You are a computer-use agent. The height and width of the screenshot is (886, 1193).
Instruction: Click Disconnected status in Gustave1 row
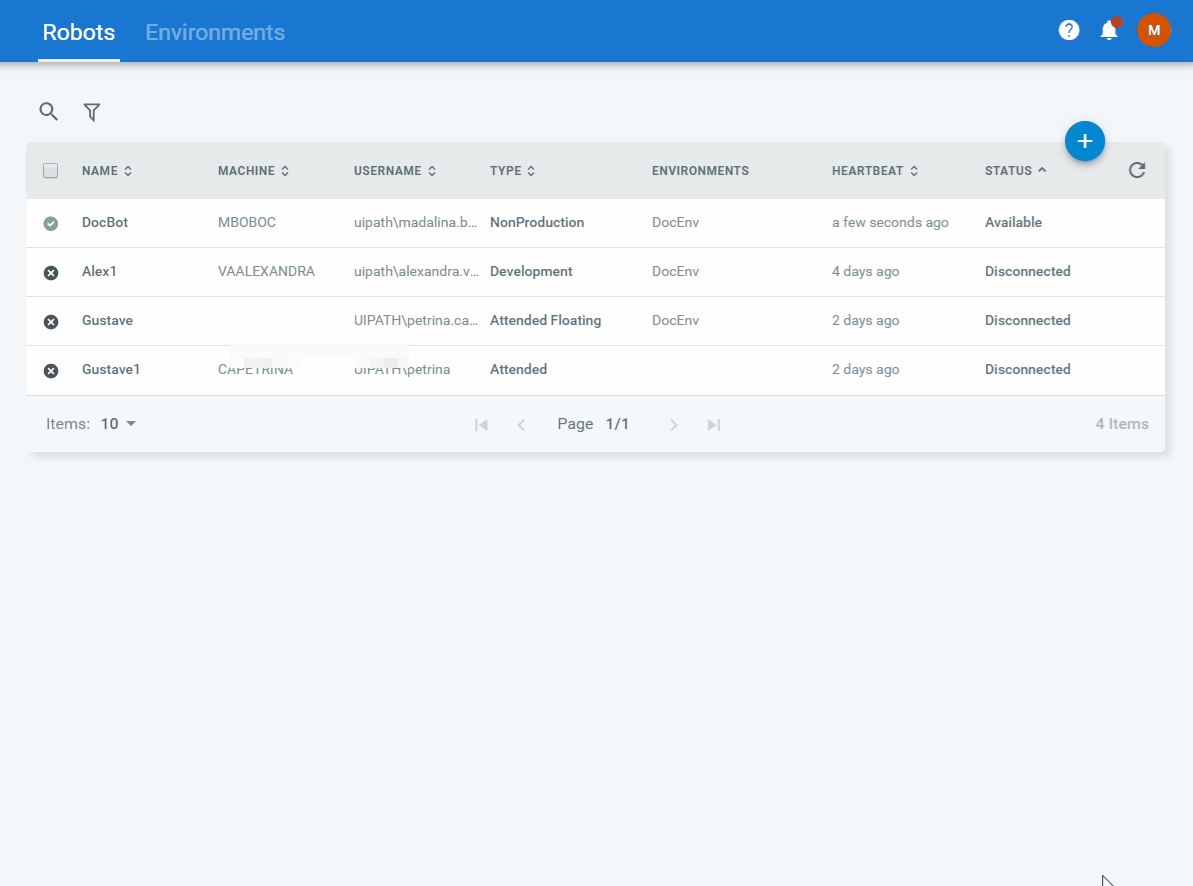[1028, 369]
